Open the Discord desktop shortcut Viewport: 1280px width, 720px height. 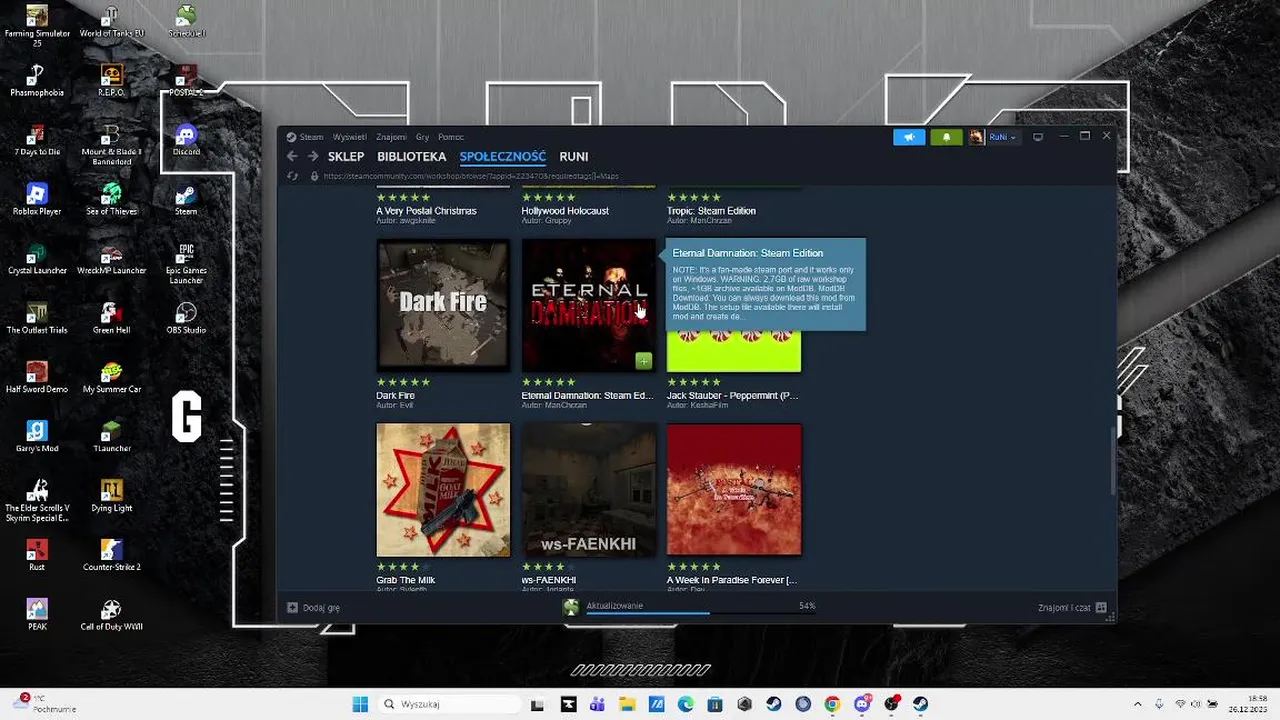tap(186, 140)
